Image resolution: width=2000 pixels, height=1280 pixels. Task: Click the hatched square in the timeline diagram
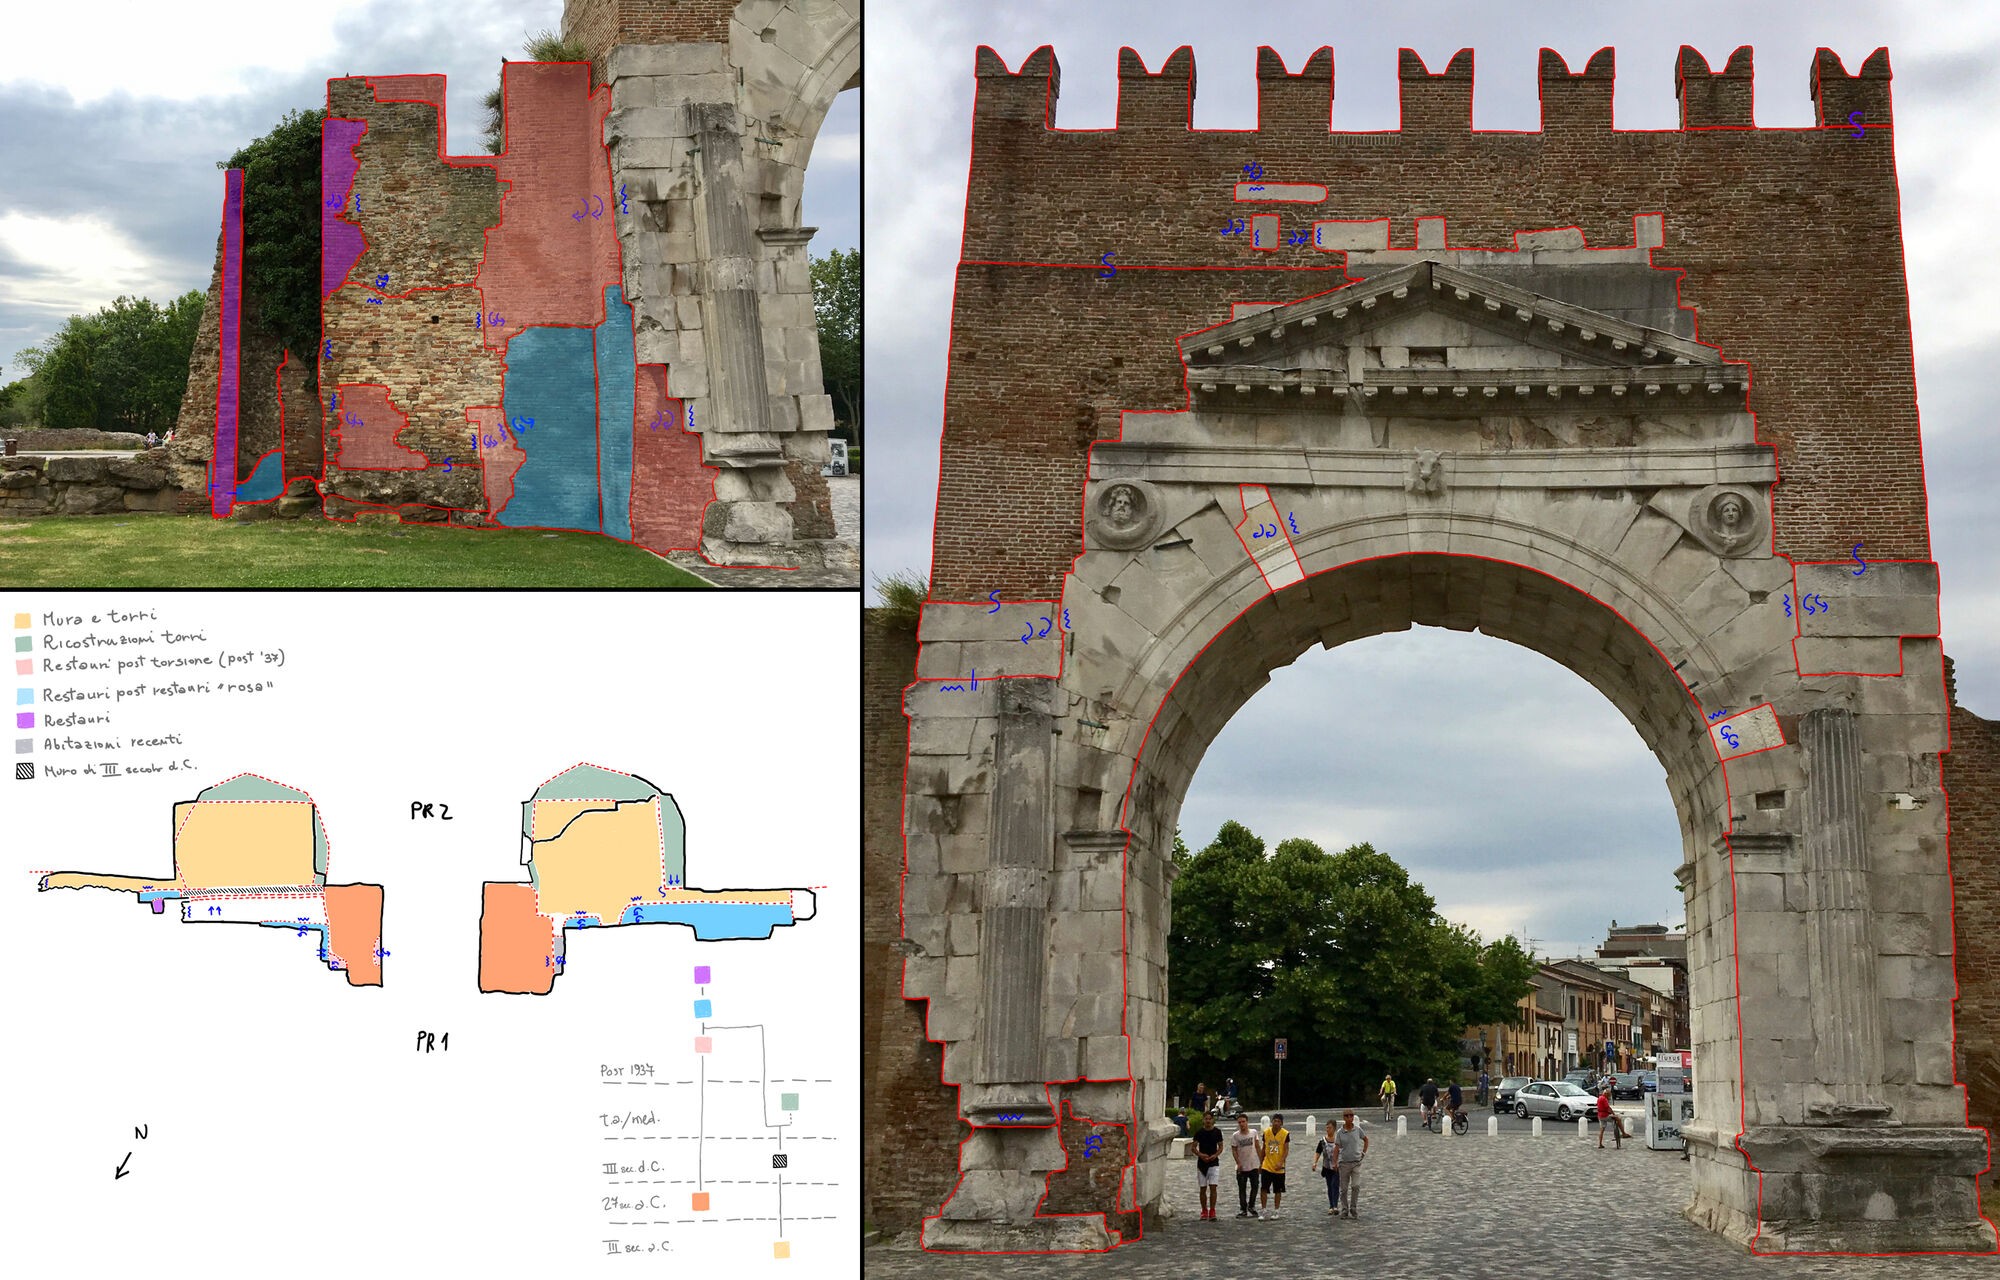(x=780, y=1161)
